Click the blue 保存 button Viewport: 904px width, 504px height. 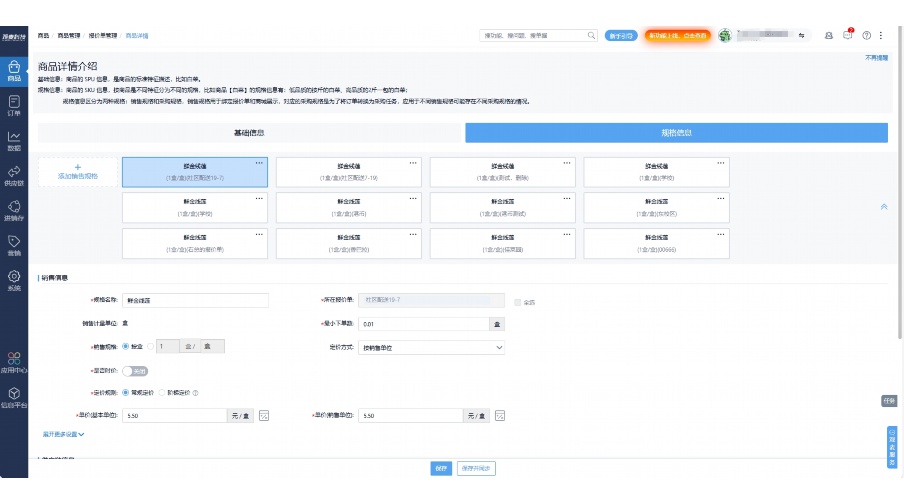click(x=440, y=468)
